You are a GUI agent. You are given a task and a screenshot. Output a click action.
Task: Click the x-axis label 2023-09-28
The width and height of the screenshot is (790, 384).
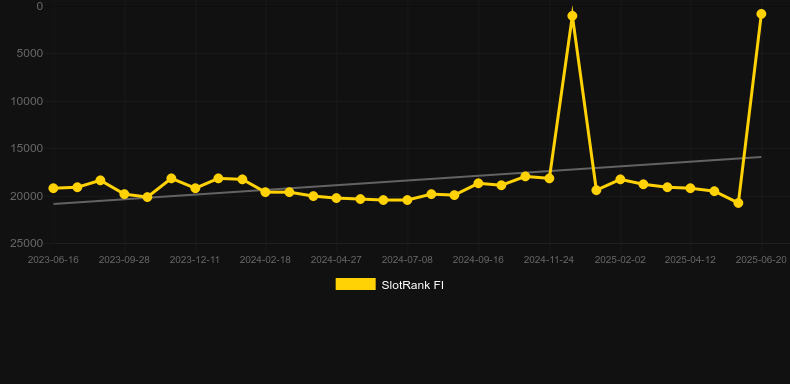coord(124,260)
